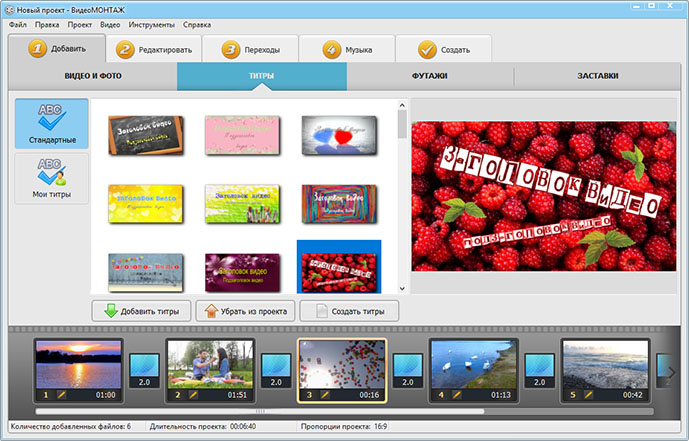The image size is (689, 441).
Task: Click the pencil edit icon on clip 1
Action: [x=62, y=395]
